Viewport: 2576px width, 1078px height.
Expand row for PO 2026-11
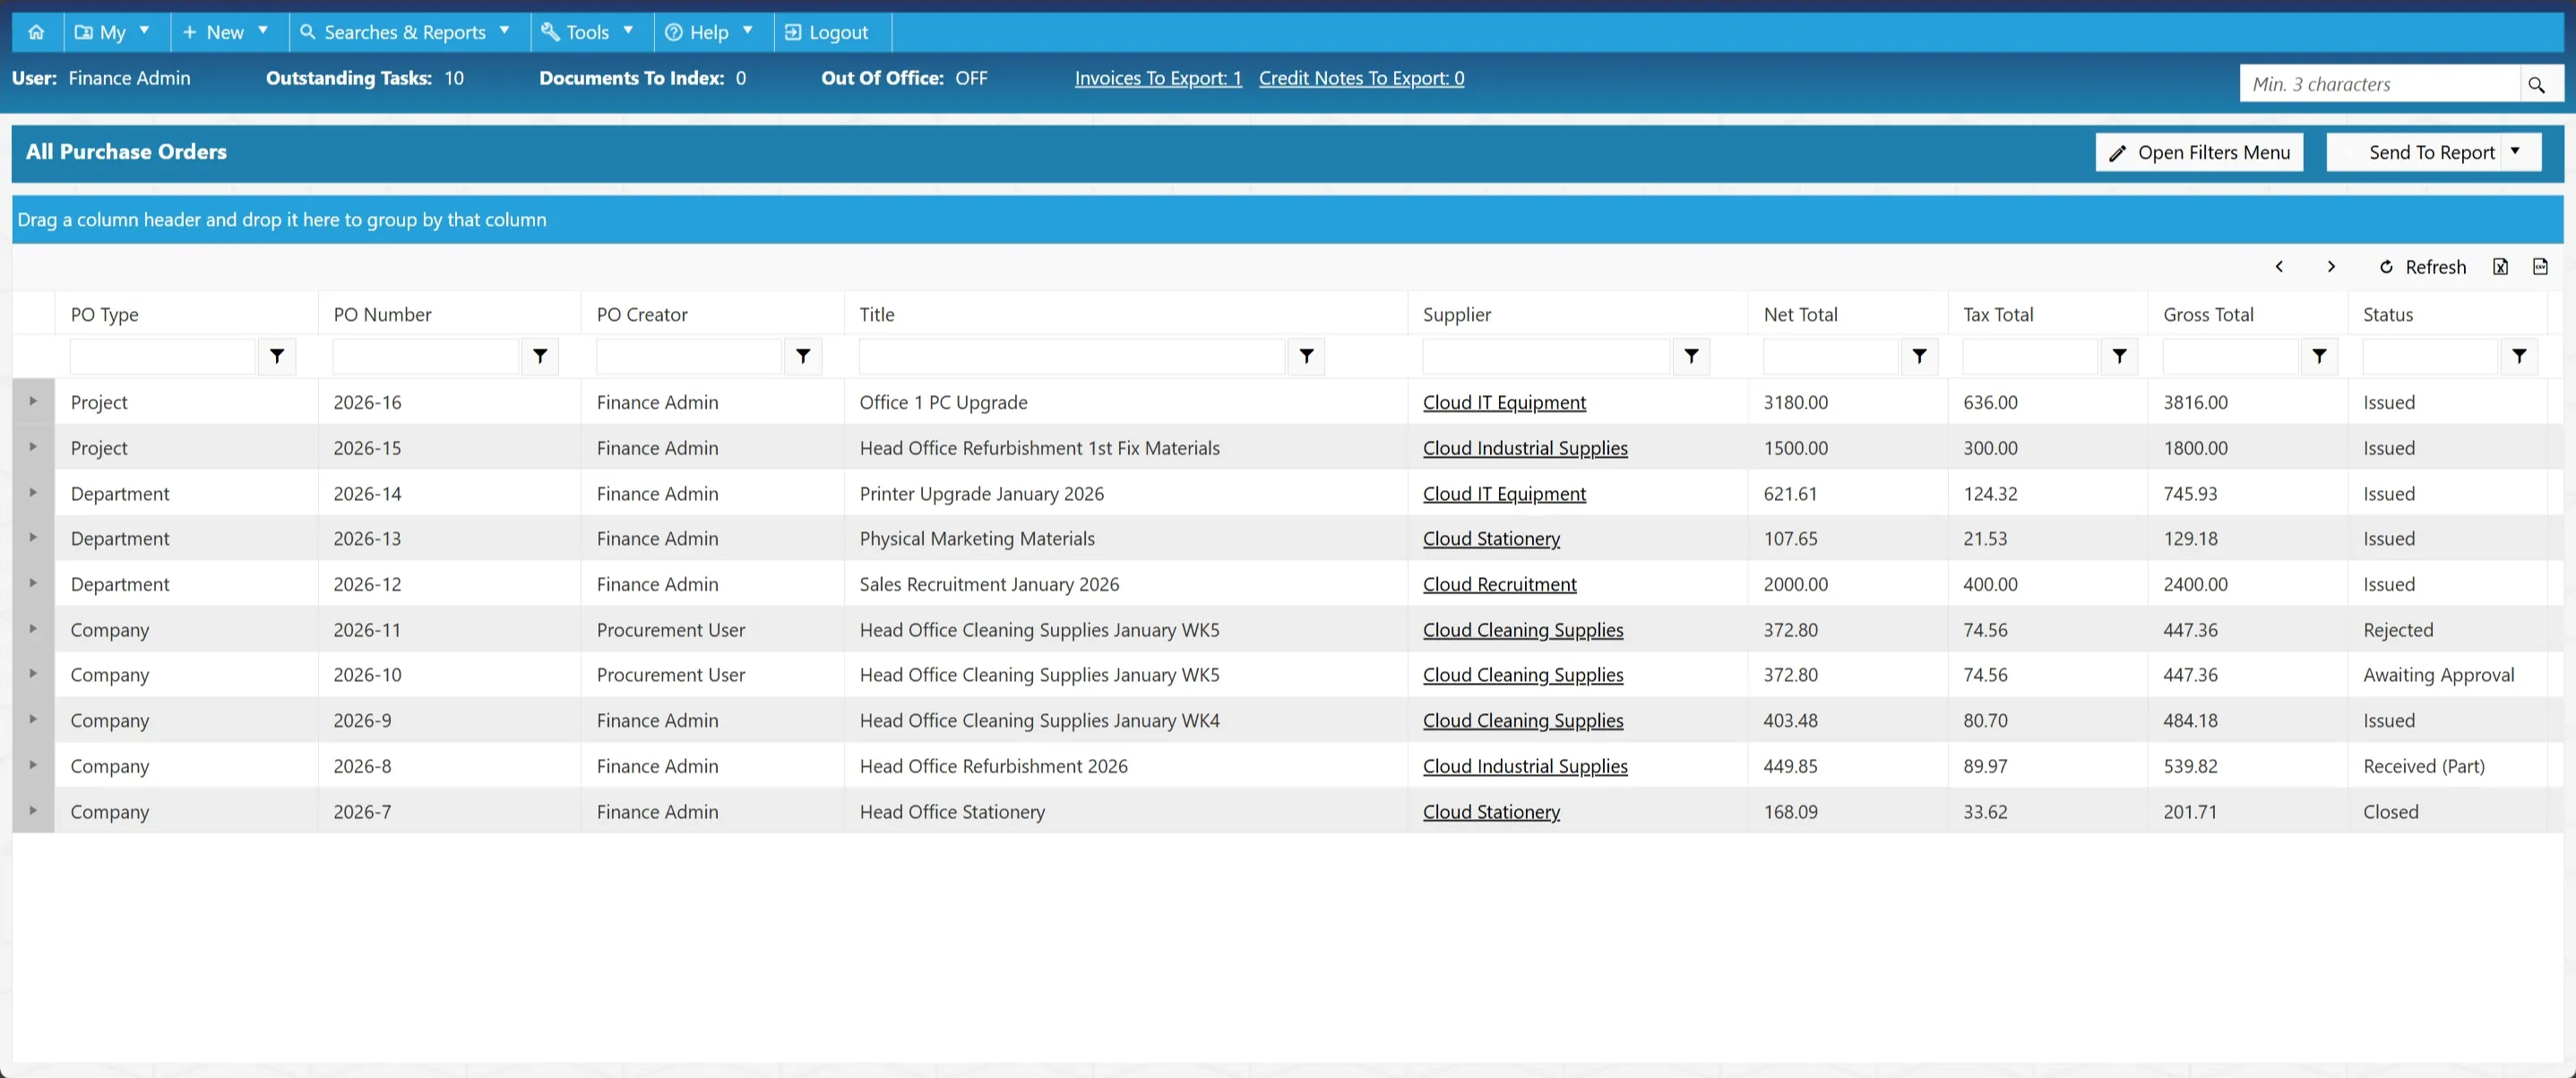click(33, 629)
